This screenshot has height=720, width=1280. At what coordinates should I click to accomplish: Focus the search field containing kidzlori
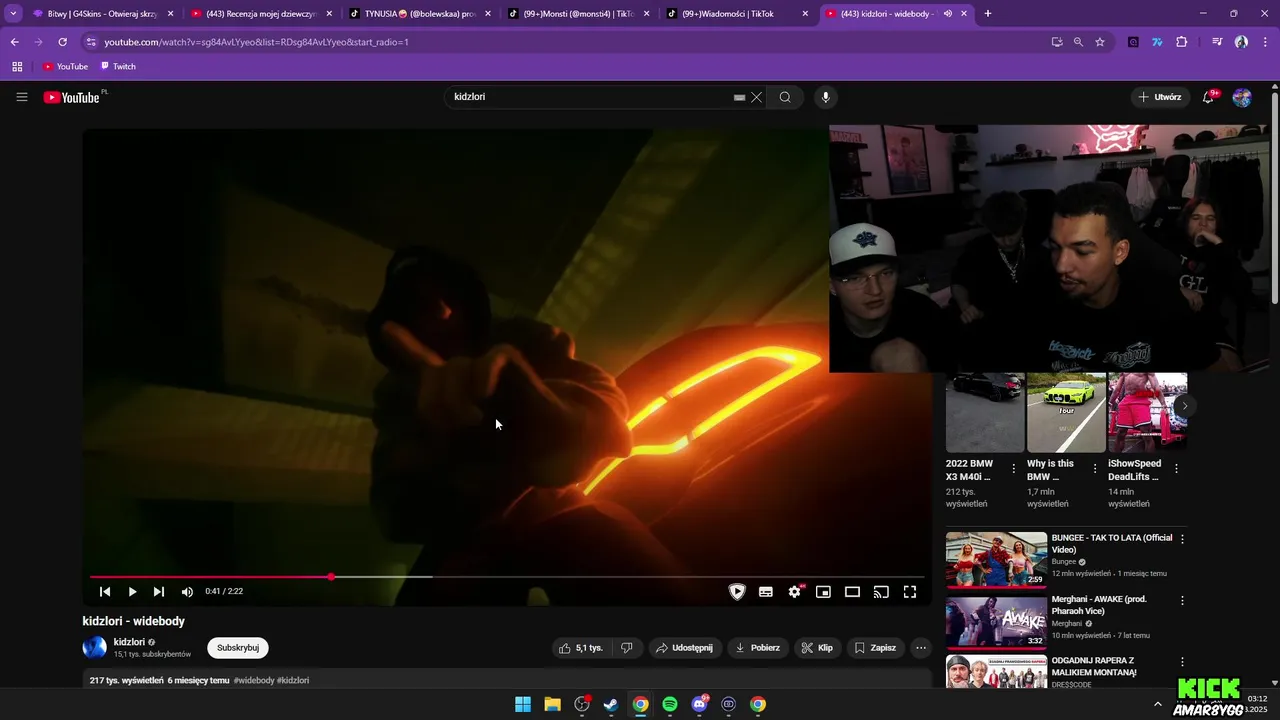click(x=590, y=97)
